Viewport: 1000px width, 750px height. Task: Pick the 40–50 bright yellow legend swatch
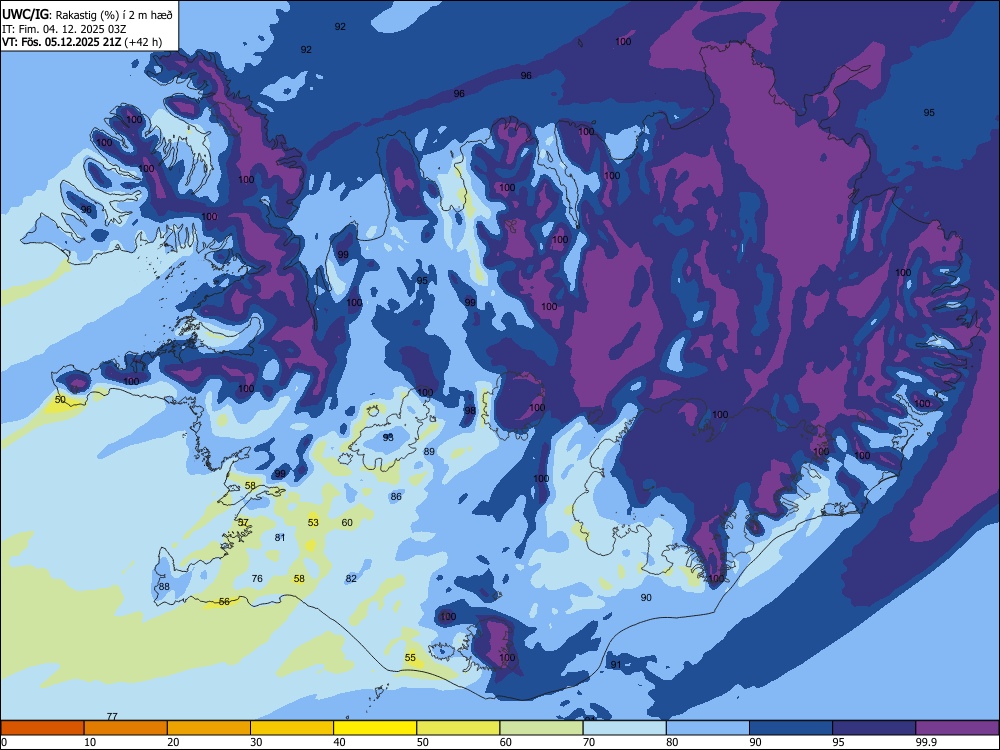[x=375, y=728]
